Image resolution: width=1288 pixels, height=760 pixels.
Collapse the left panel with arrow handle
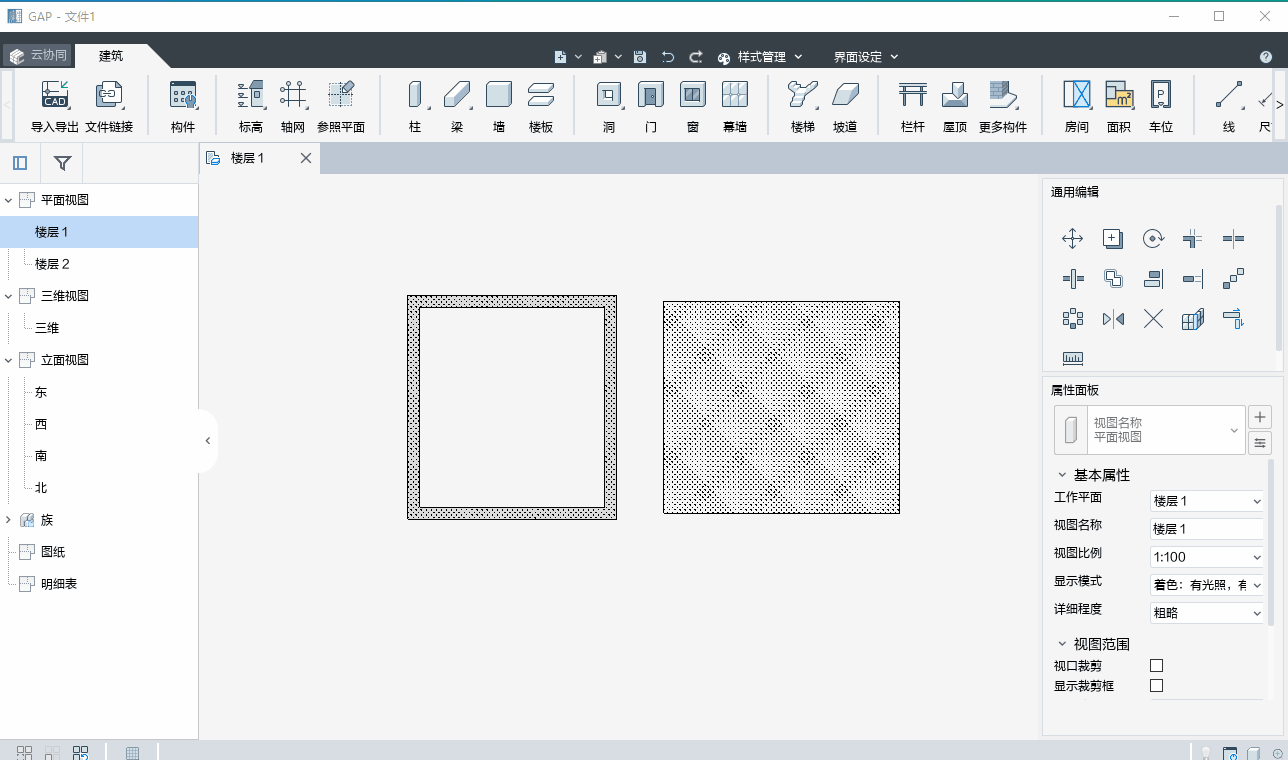208,440
